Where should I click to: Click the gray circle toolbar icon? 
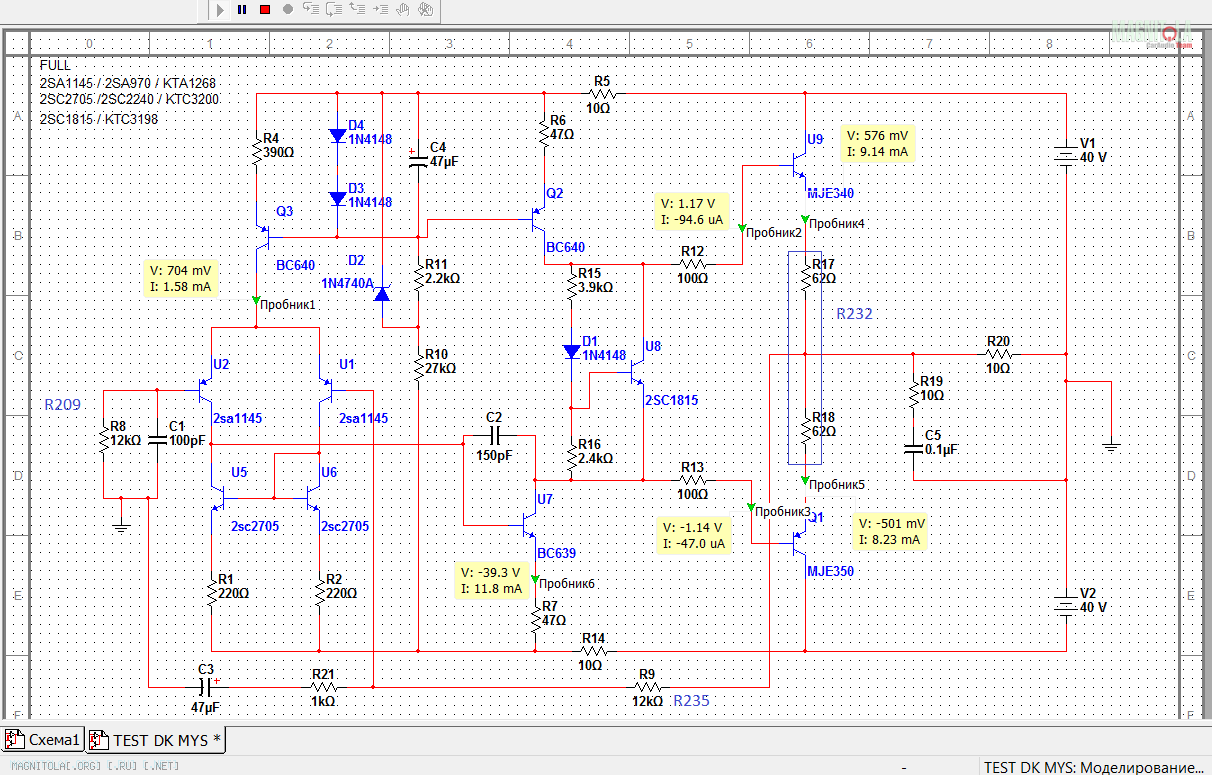pos(288,9)
